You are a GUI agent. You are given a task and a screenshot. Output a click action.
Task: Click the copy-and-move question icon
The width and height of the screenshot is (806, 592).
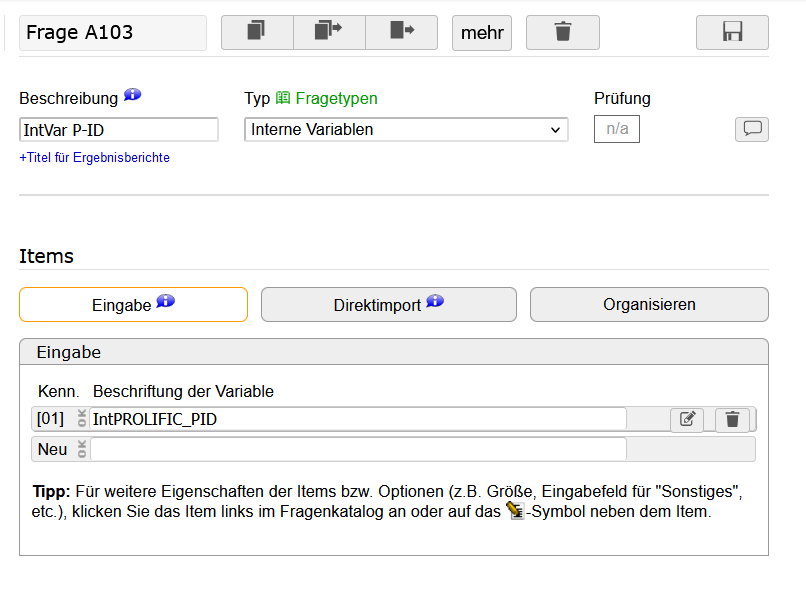(x=329, y=32)
